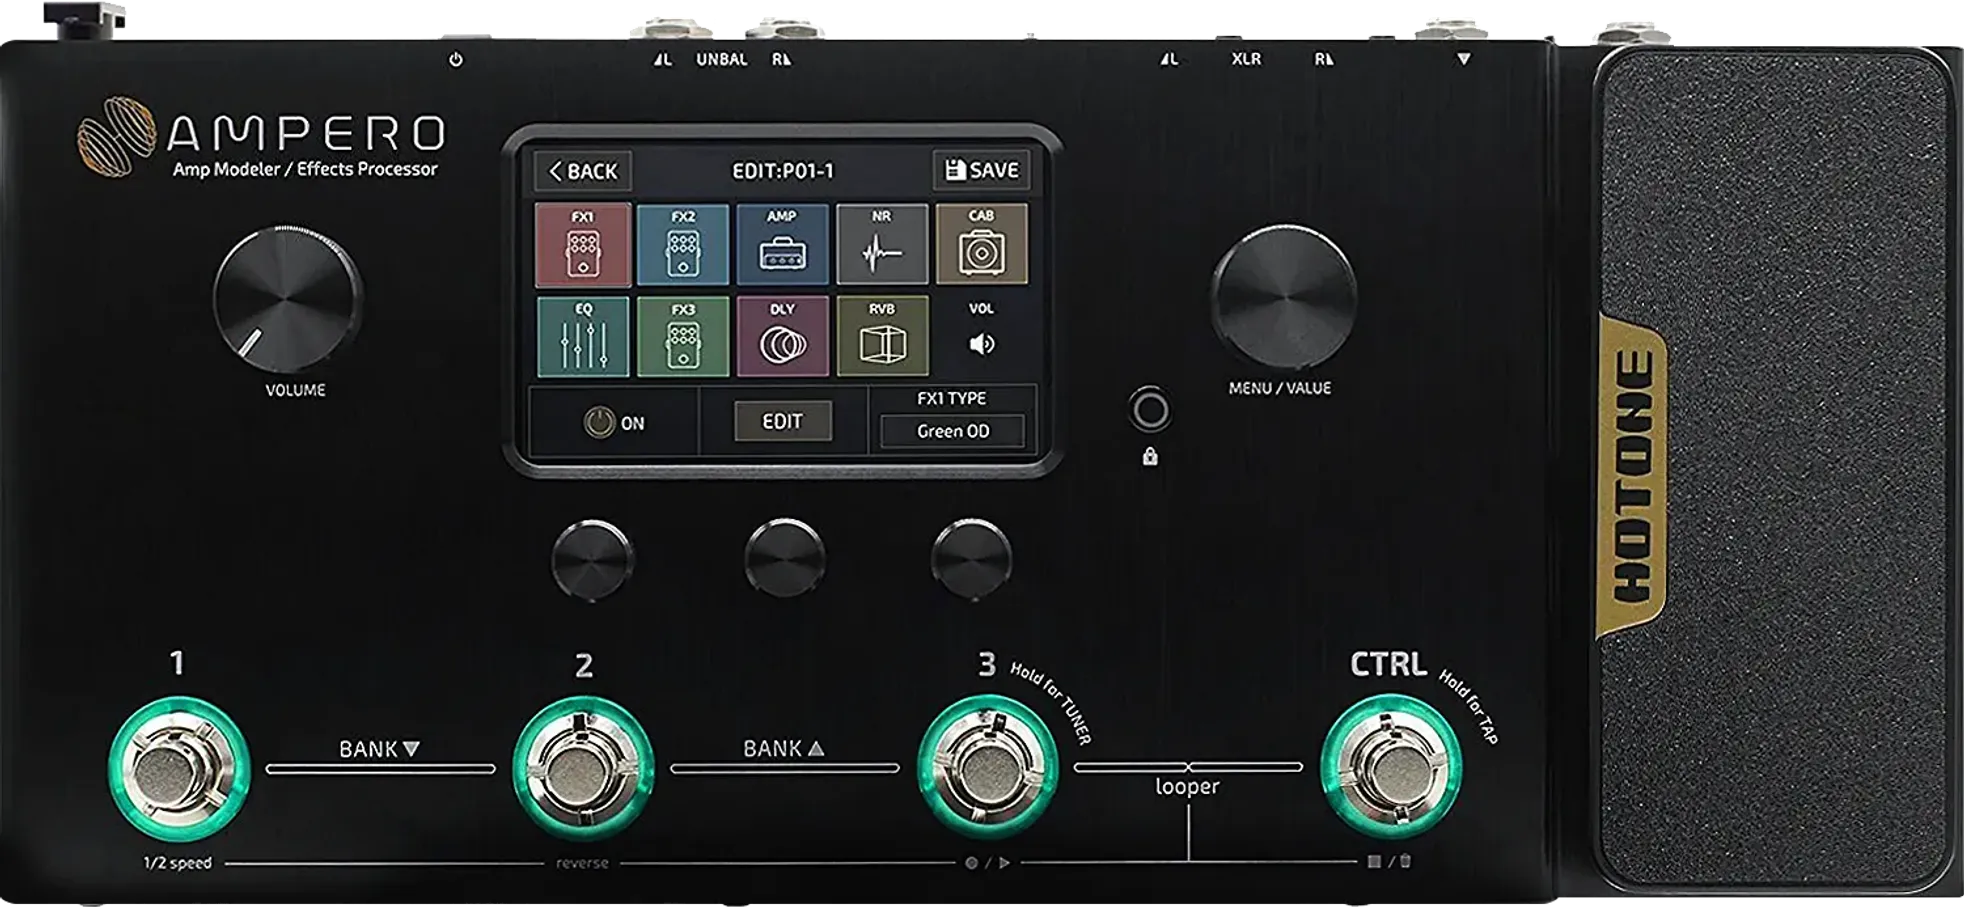This screenshot has width=1964, height=907.
Task: Click the round lock button beside screen
Action: (1150, 410)
